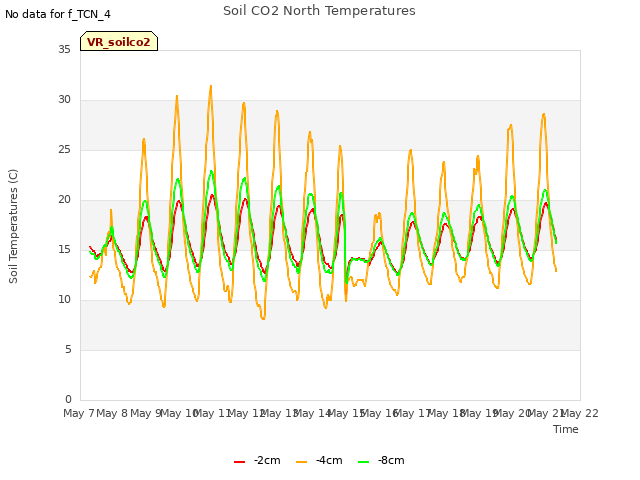Viewport: 640px width, 480px height.
Task: Click the VR_soilco2 annotation label
Action: coord(119,41)
